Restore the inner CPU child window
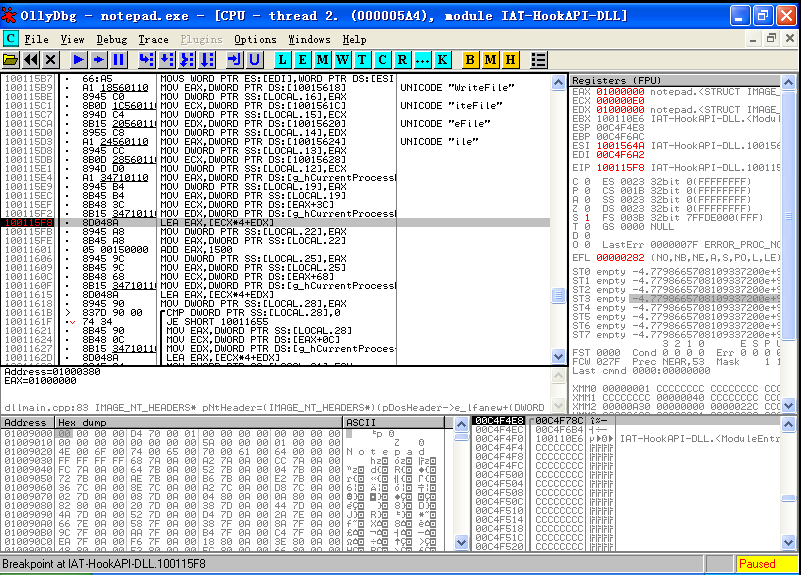Image resolution: width=801 pixels, height=575 pixels. pos(771,38)
